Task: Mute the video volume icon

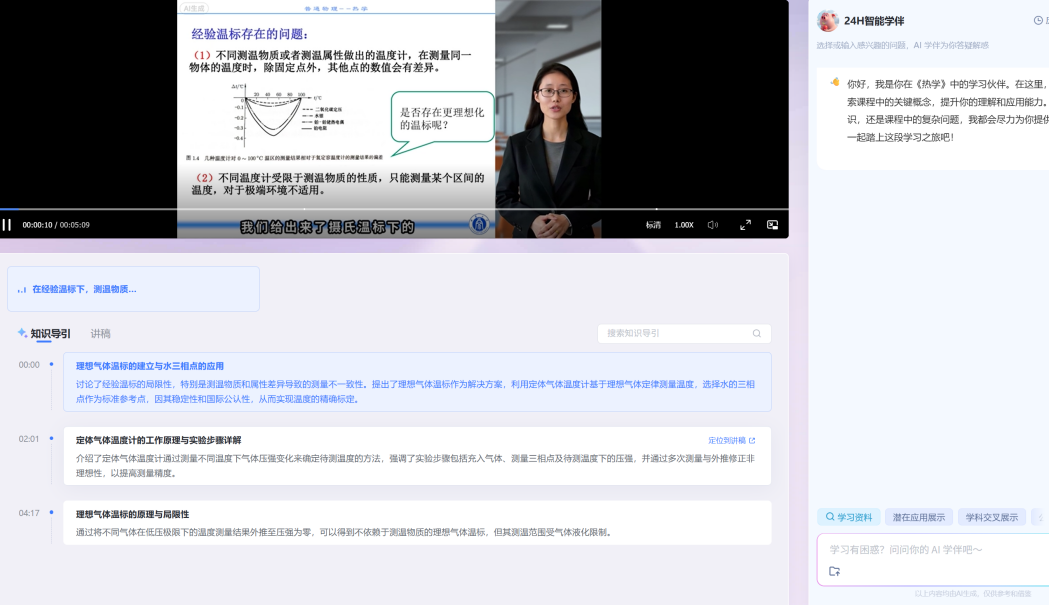Action: (x=713, y=225)
